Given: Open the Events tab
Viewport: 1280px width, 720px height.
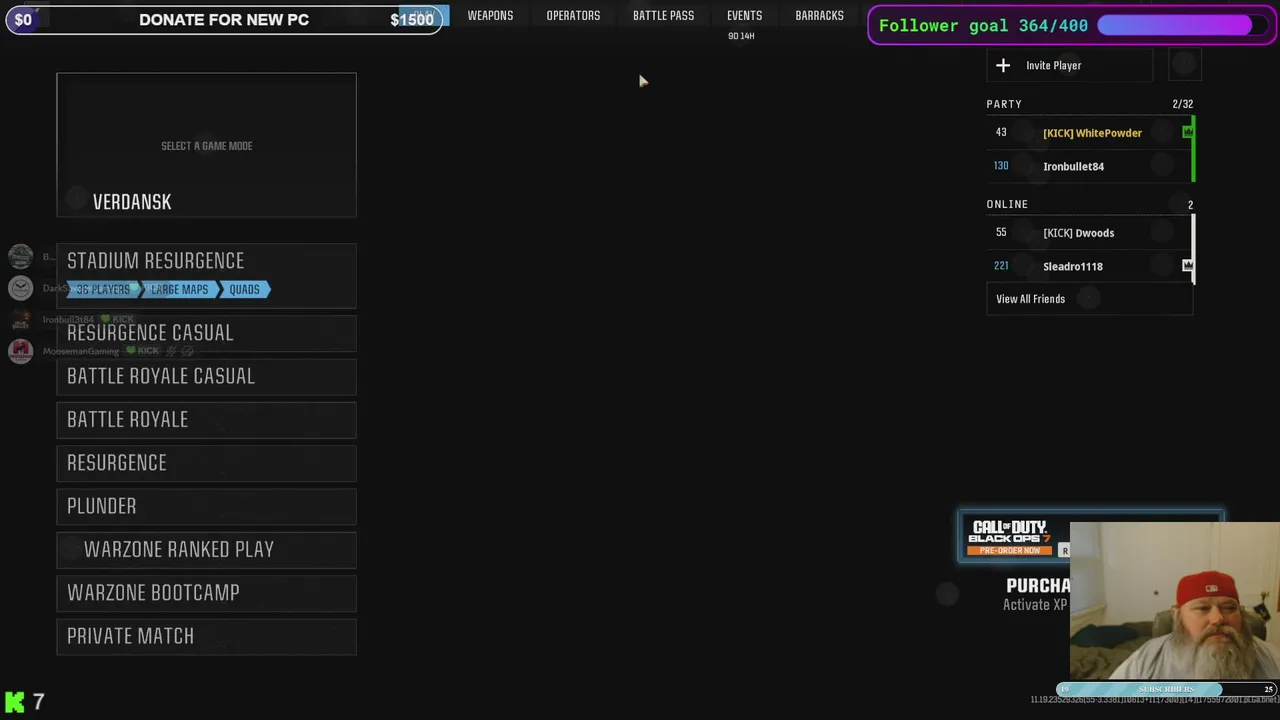Looking at the screenshot, I should click(x=744, y=16).
